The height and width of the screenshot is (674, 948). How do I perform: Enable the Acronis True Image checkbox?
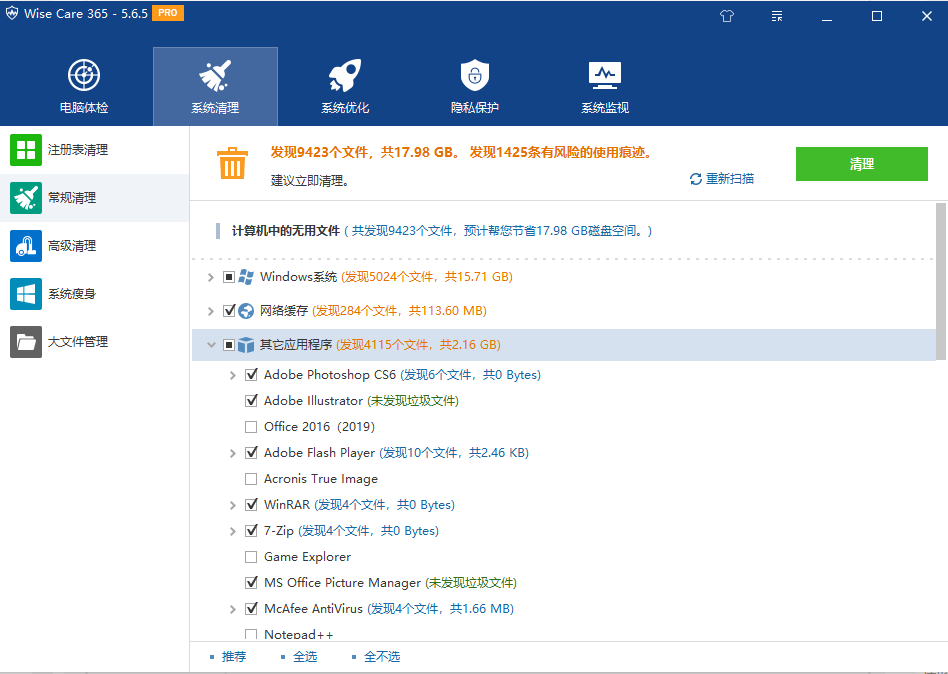251,478
